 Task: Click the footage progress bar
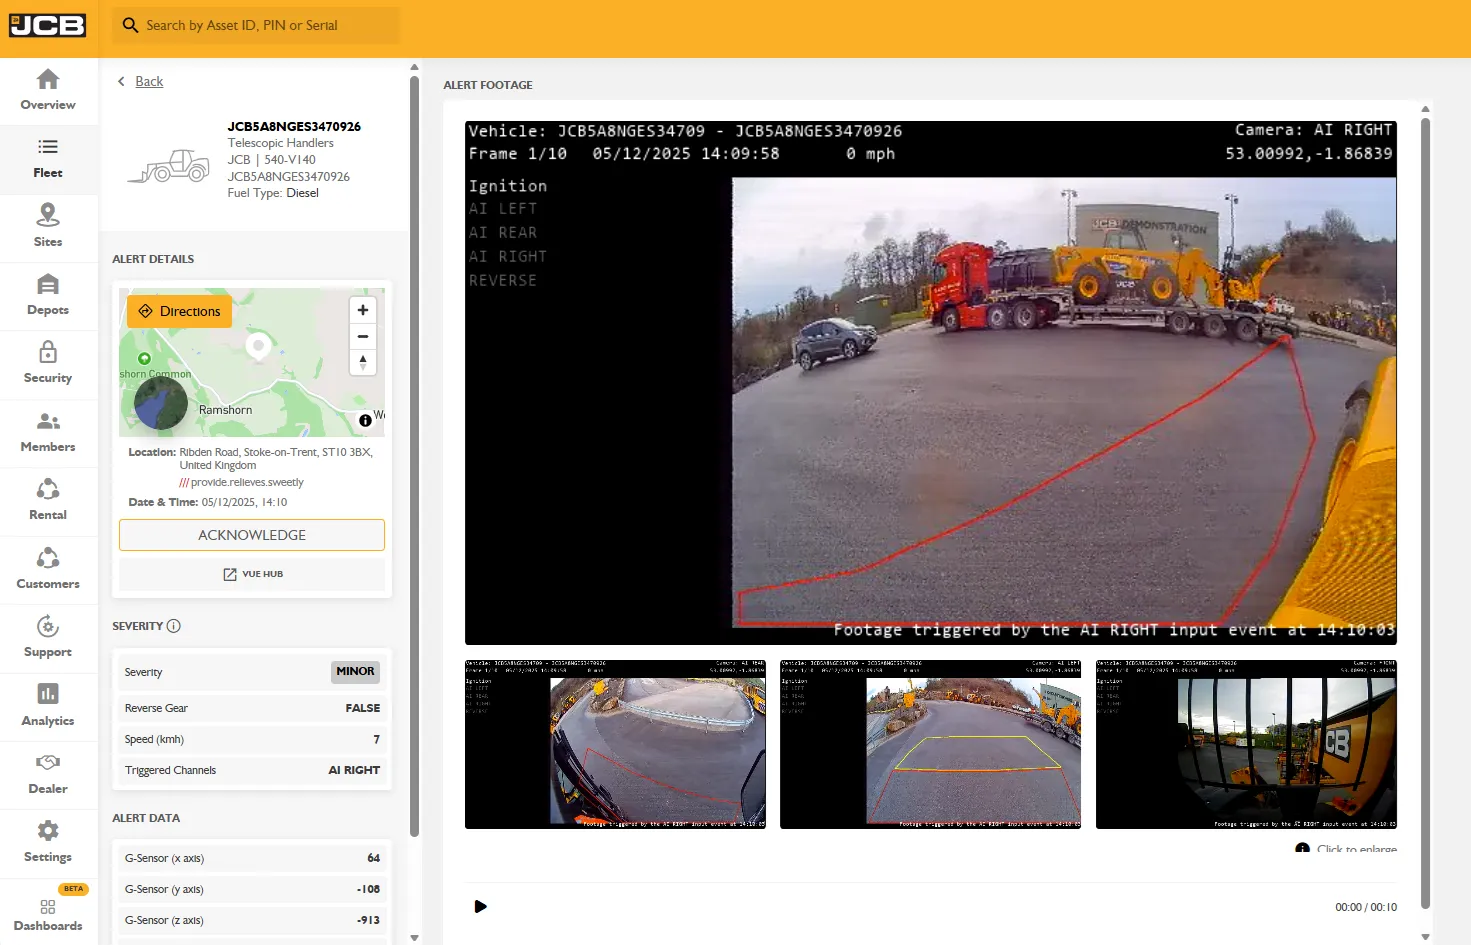(x=930, y=883)
